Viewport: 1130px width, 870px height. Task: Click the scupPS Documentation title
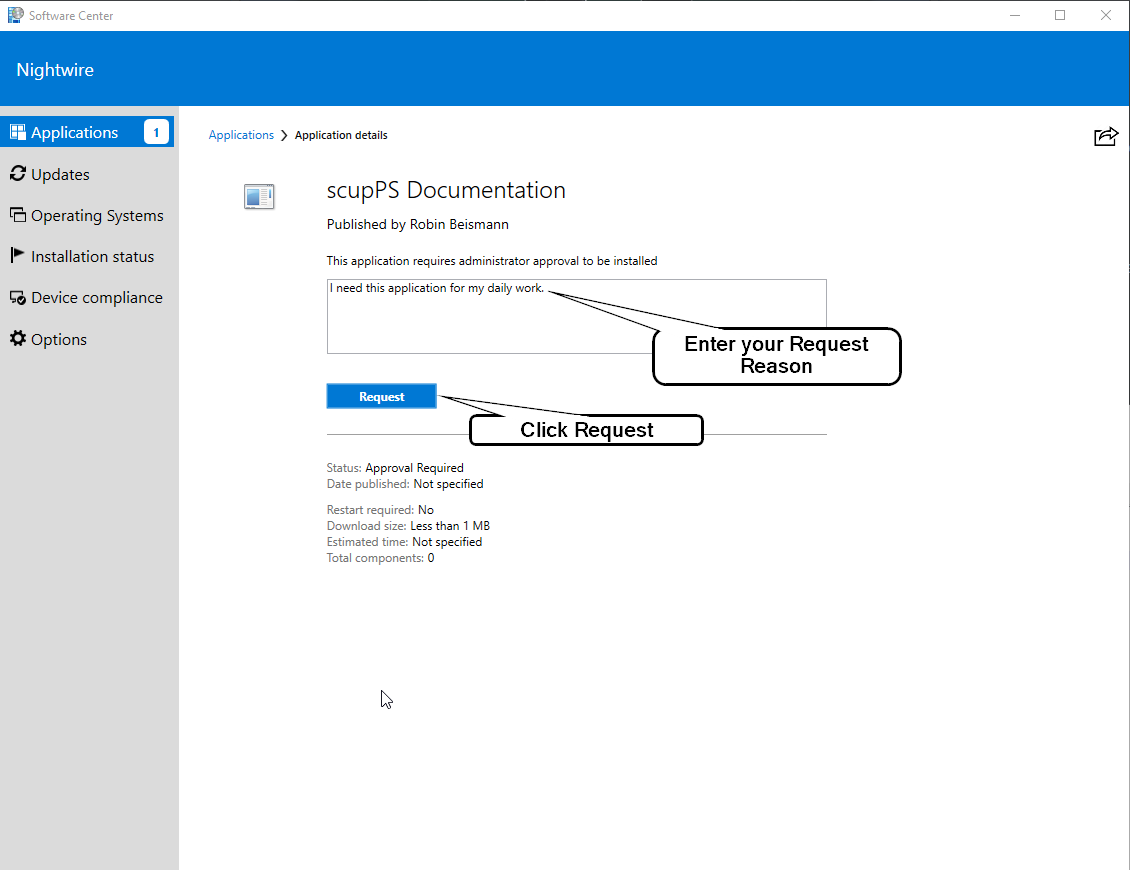pos(446,190)
